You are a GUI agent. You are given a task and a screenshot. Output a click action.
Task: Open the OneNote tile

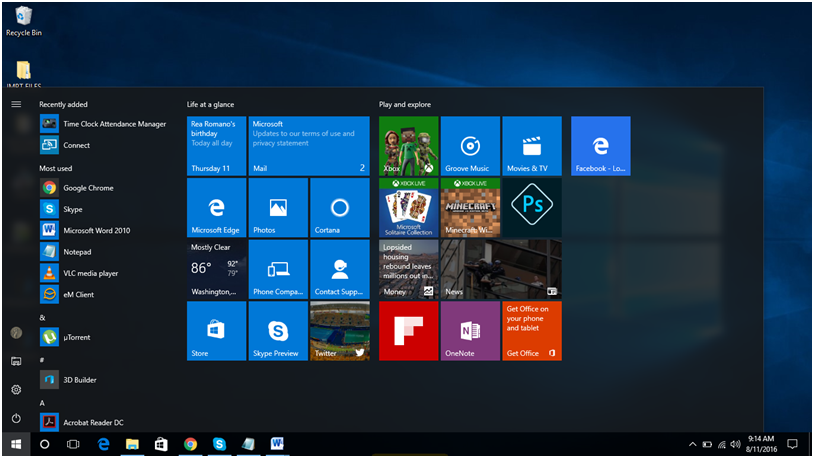click(x=470, y=331)
